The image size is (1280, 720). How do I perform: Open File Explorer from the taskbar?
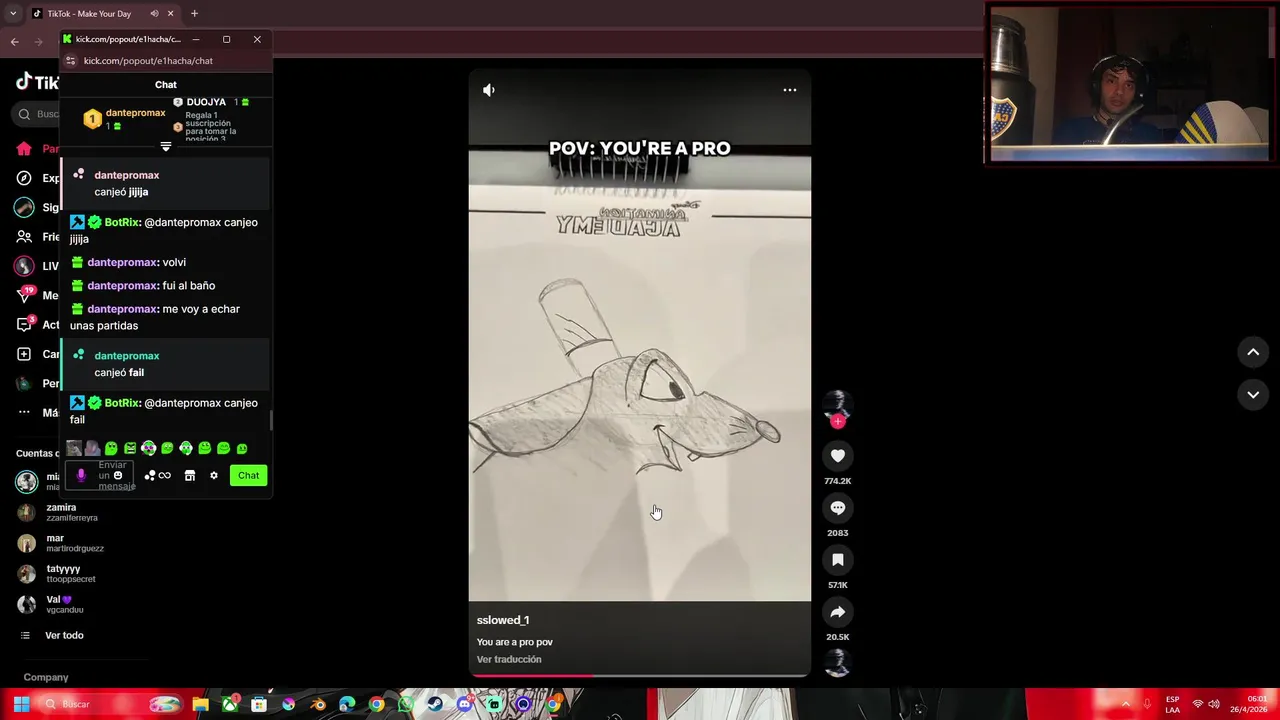click(x=200, y=704)
